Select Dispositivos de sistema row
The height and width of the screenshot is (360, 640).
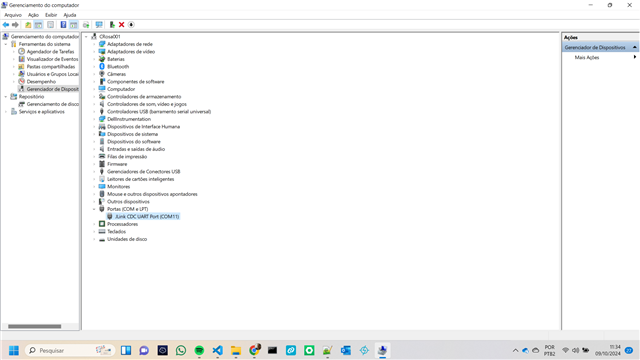click(132, 134)
